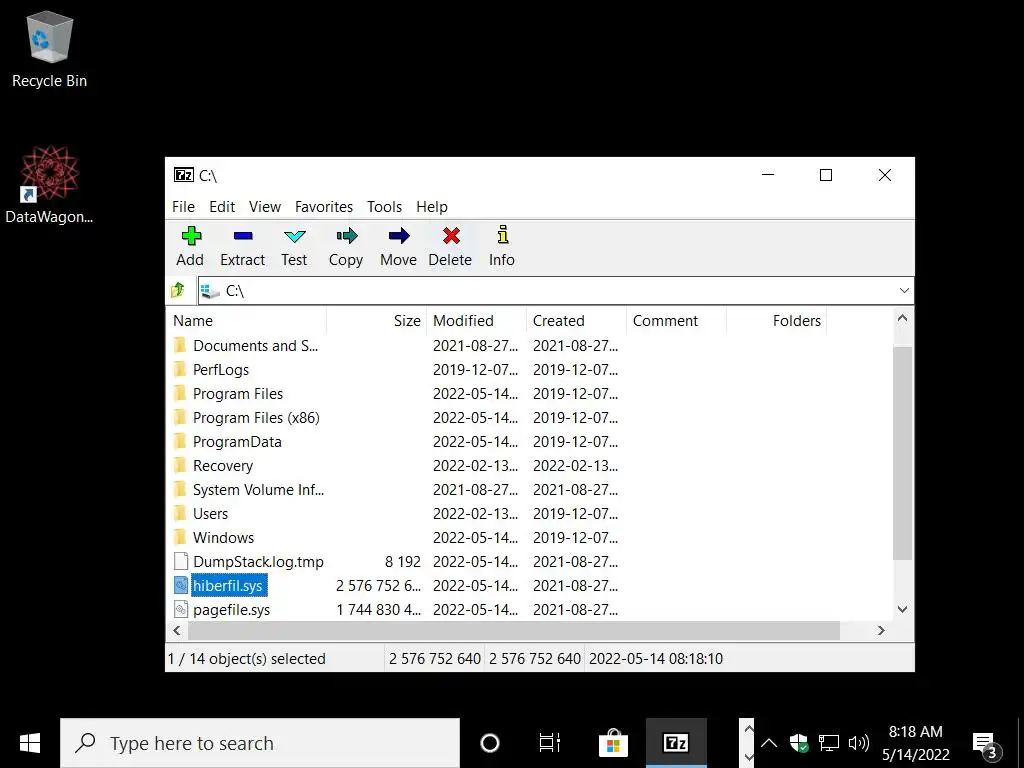Select the pagefile.sys file
The width and height of the screenshot is (1024, 768).
[222, 610]
